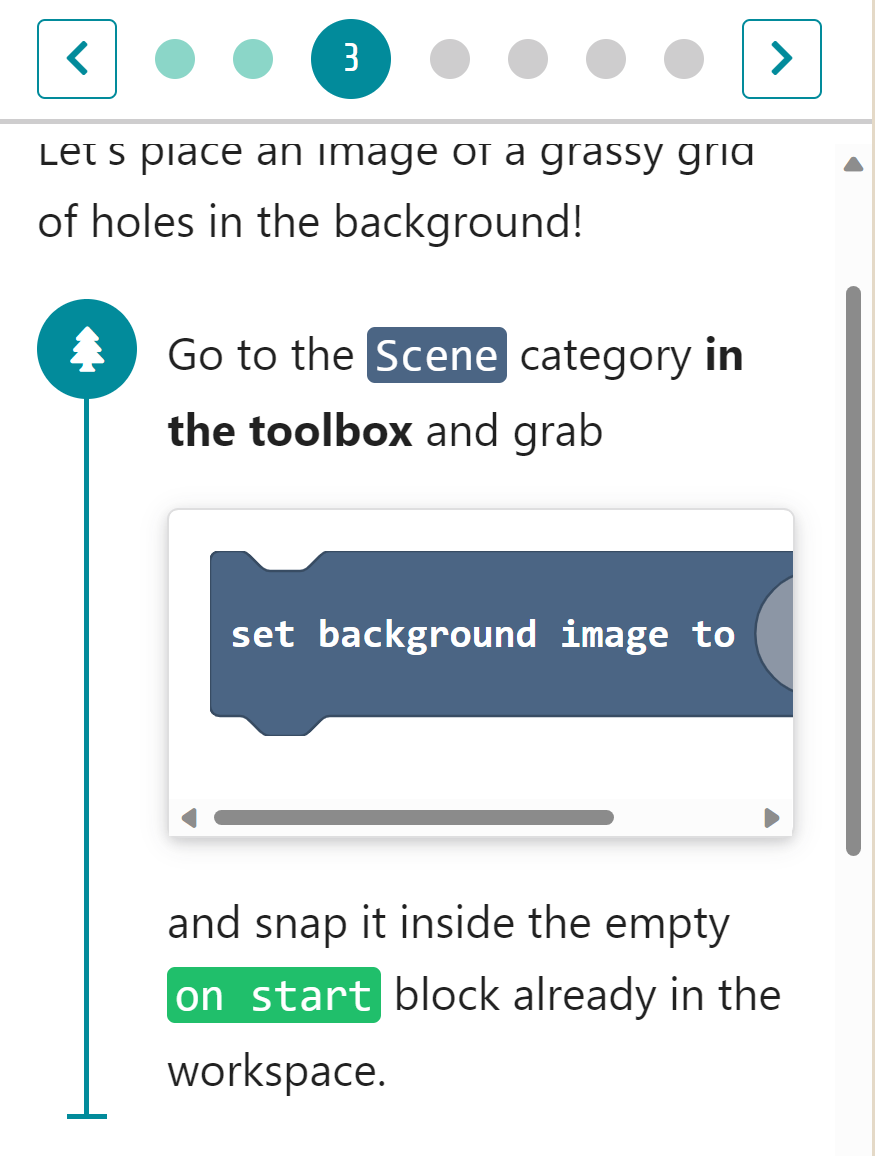The height and width of the screenshot is (1156, 875).
Task: Click the green on start block label
Action: point(273,993)
